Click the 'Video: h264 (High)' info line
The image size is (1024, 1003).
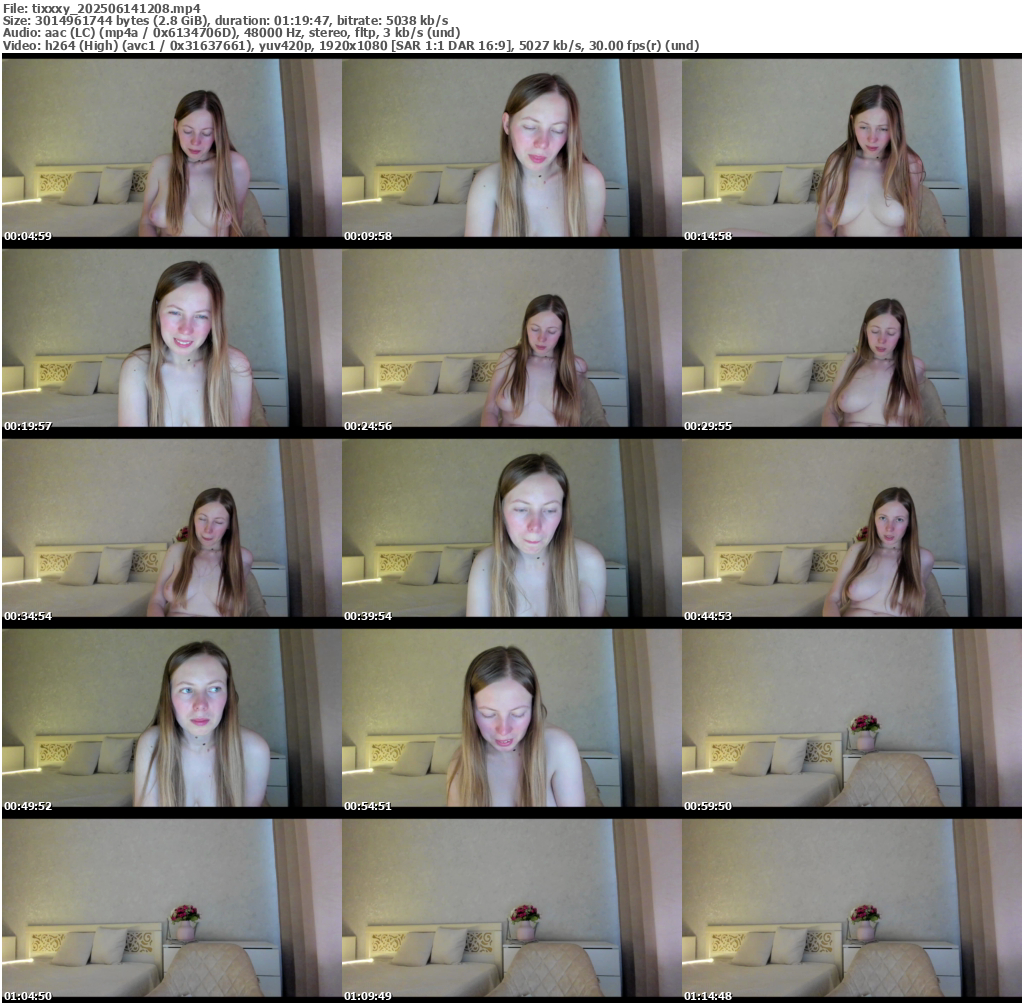click(x=351, y=46)
